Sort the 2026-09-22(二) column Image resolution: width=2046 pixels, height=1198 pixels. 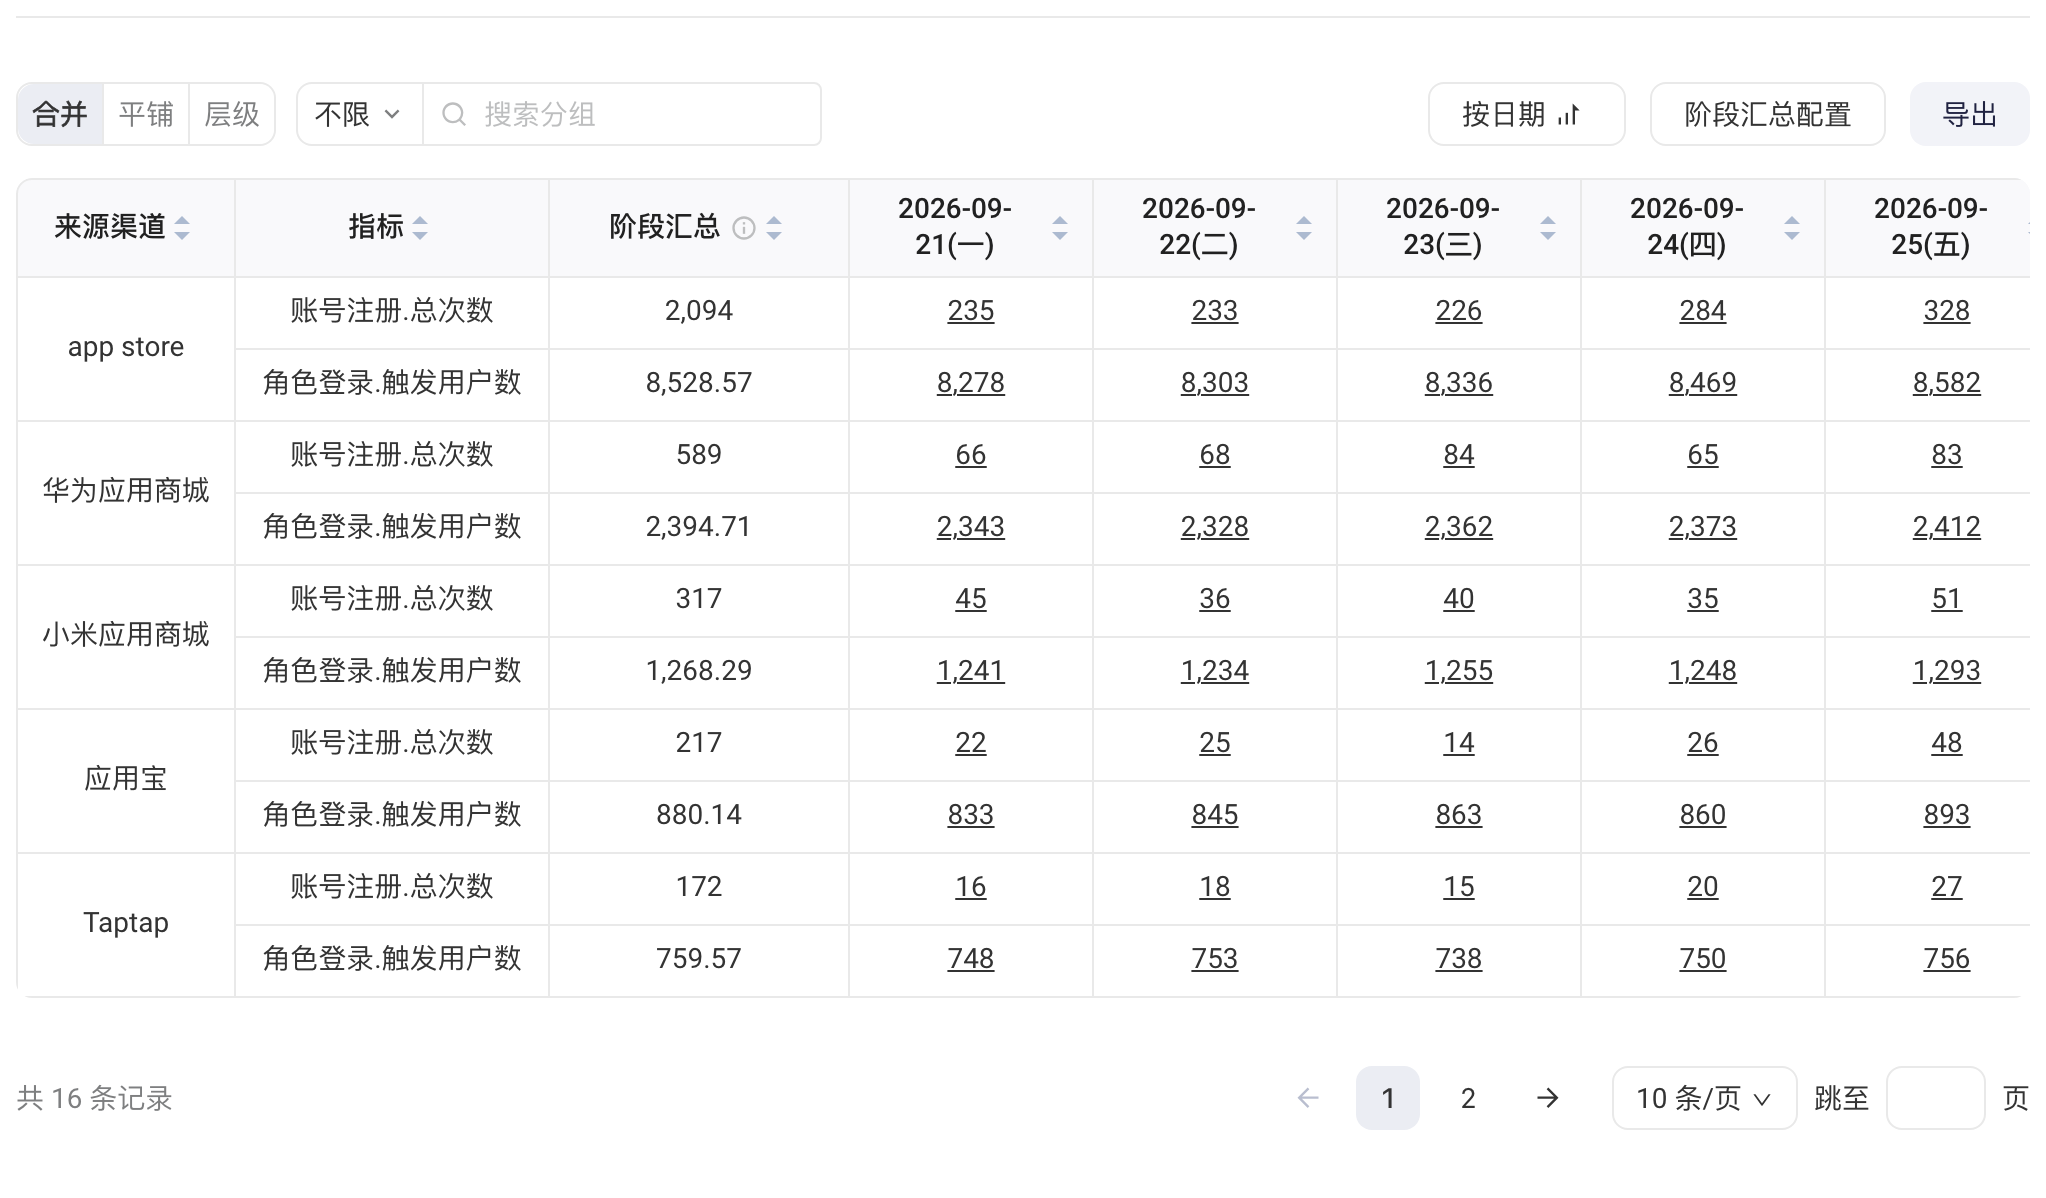(1304, 228)
